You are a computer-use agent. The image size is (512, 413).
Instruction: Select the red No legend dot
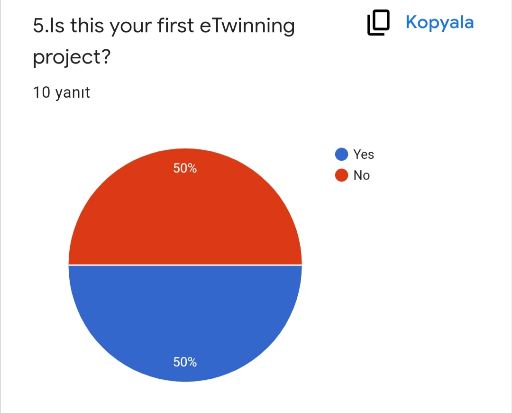pyautogui.click(x=341, y=175)
